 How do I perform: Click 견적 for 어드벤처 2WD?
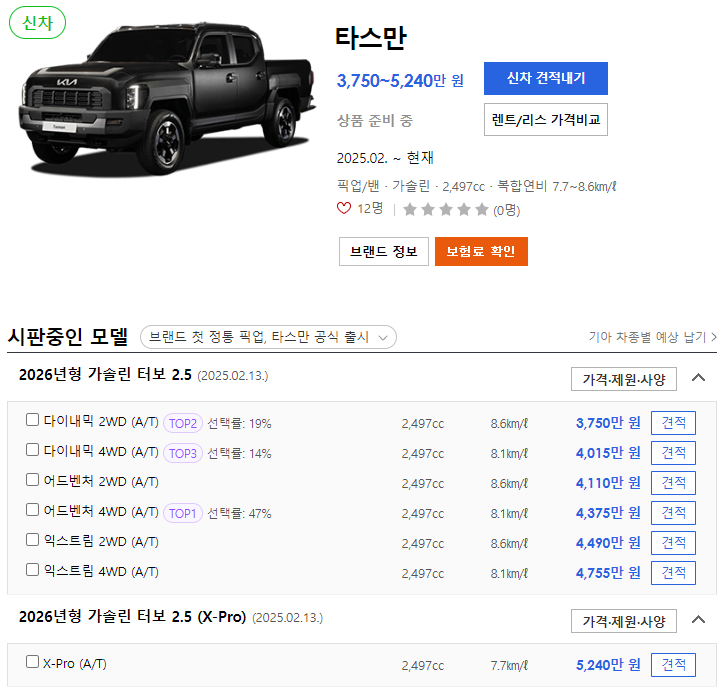click(673, 483)
